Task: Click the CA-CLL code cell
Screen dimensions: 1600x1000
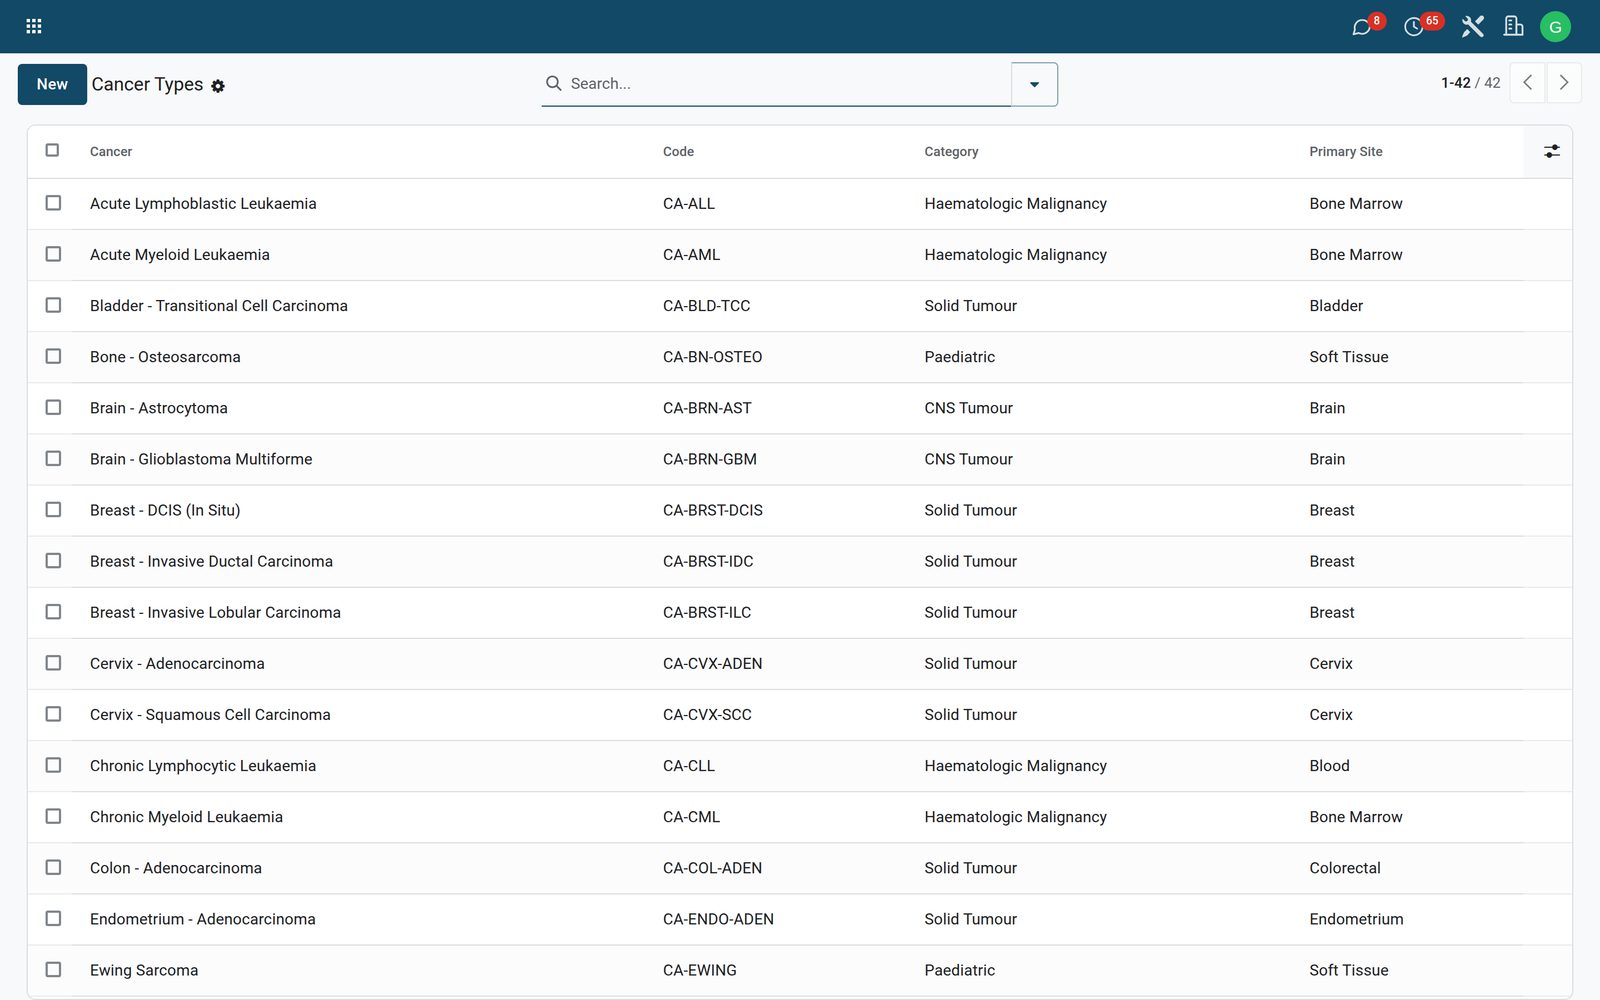Action: pyautogui.click(x=689, y=766)
